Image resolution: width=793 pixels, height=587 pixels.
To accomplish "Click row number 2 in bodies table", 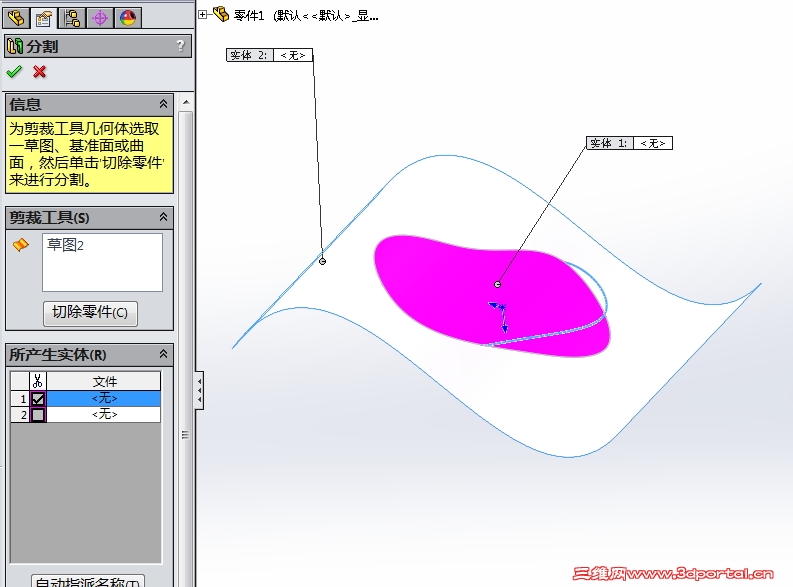I will pyautogui.click(x=21, y=415).
